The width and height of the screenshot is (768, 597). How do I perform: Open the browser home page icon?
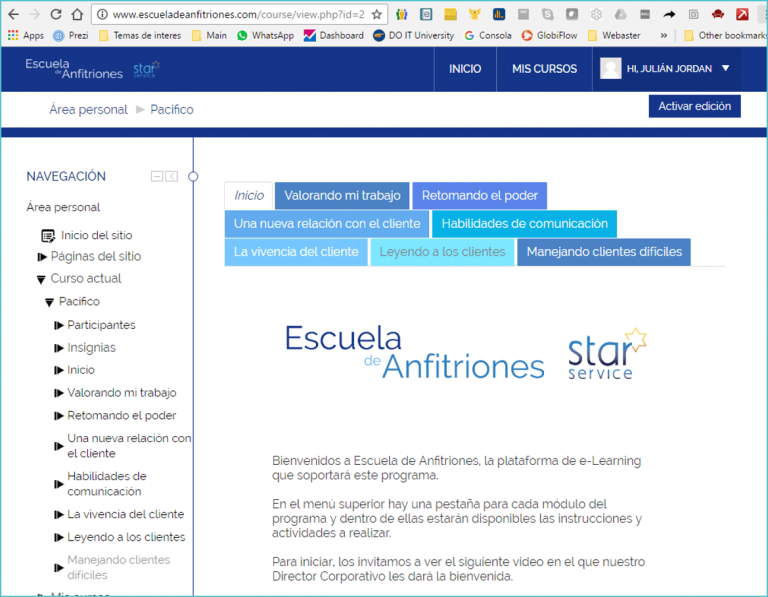click(x=77, y=14)
